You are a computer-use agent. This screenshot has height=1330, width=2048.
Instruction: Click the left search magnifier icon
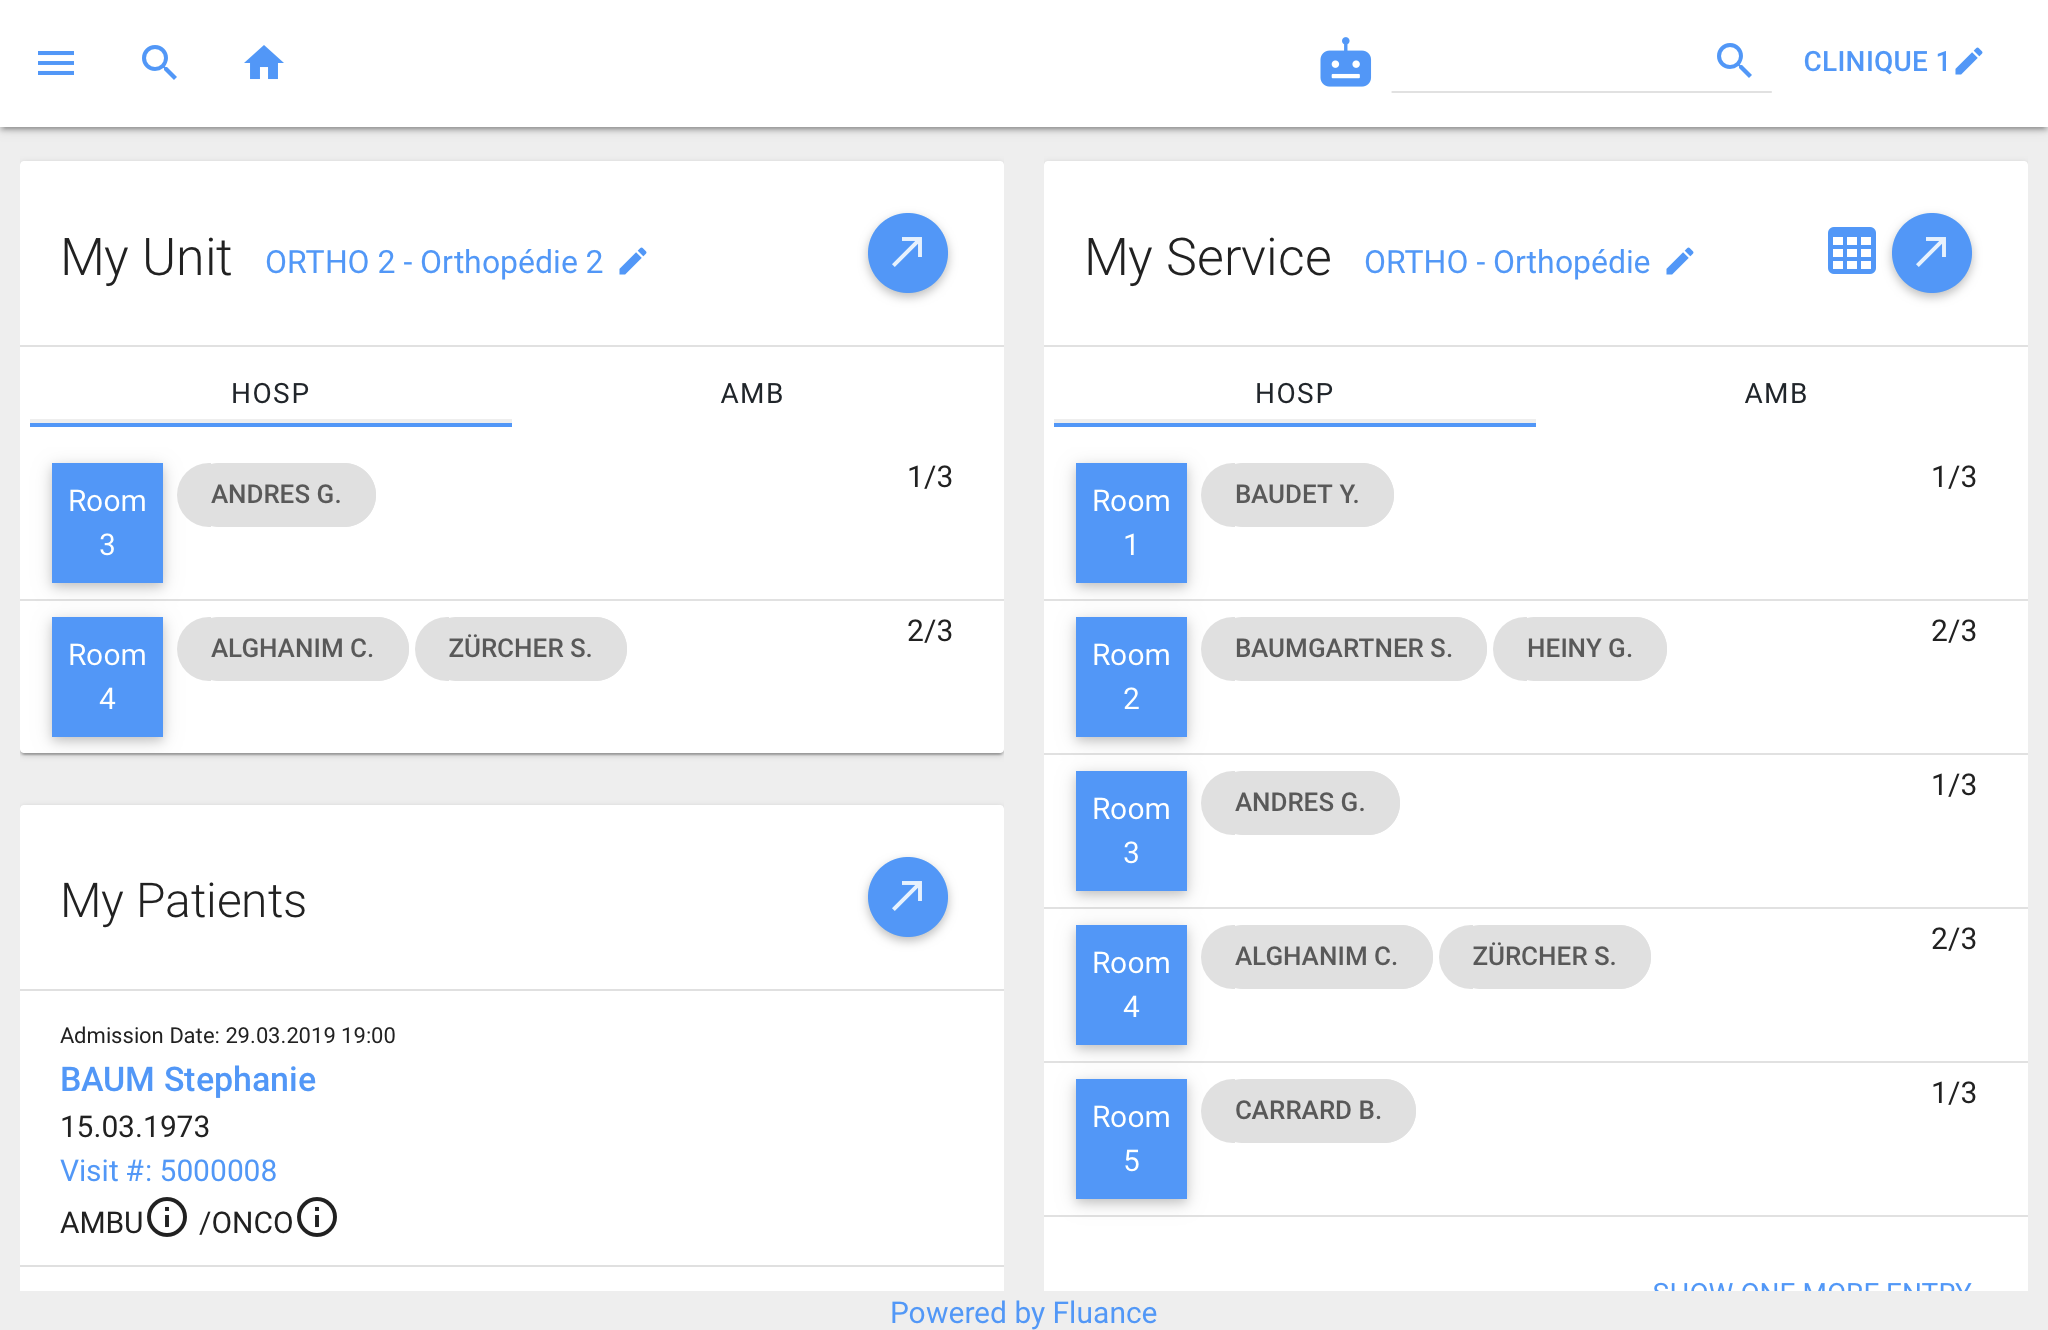coord(159,63)
